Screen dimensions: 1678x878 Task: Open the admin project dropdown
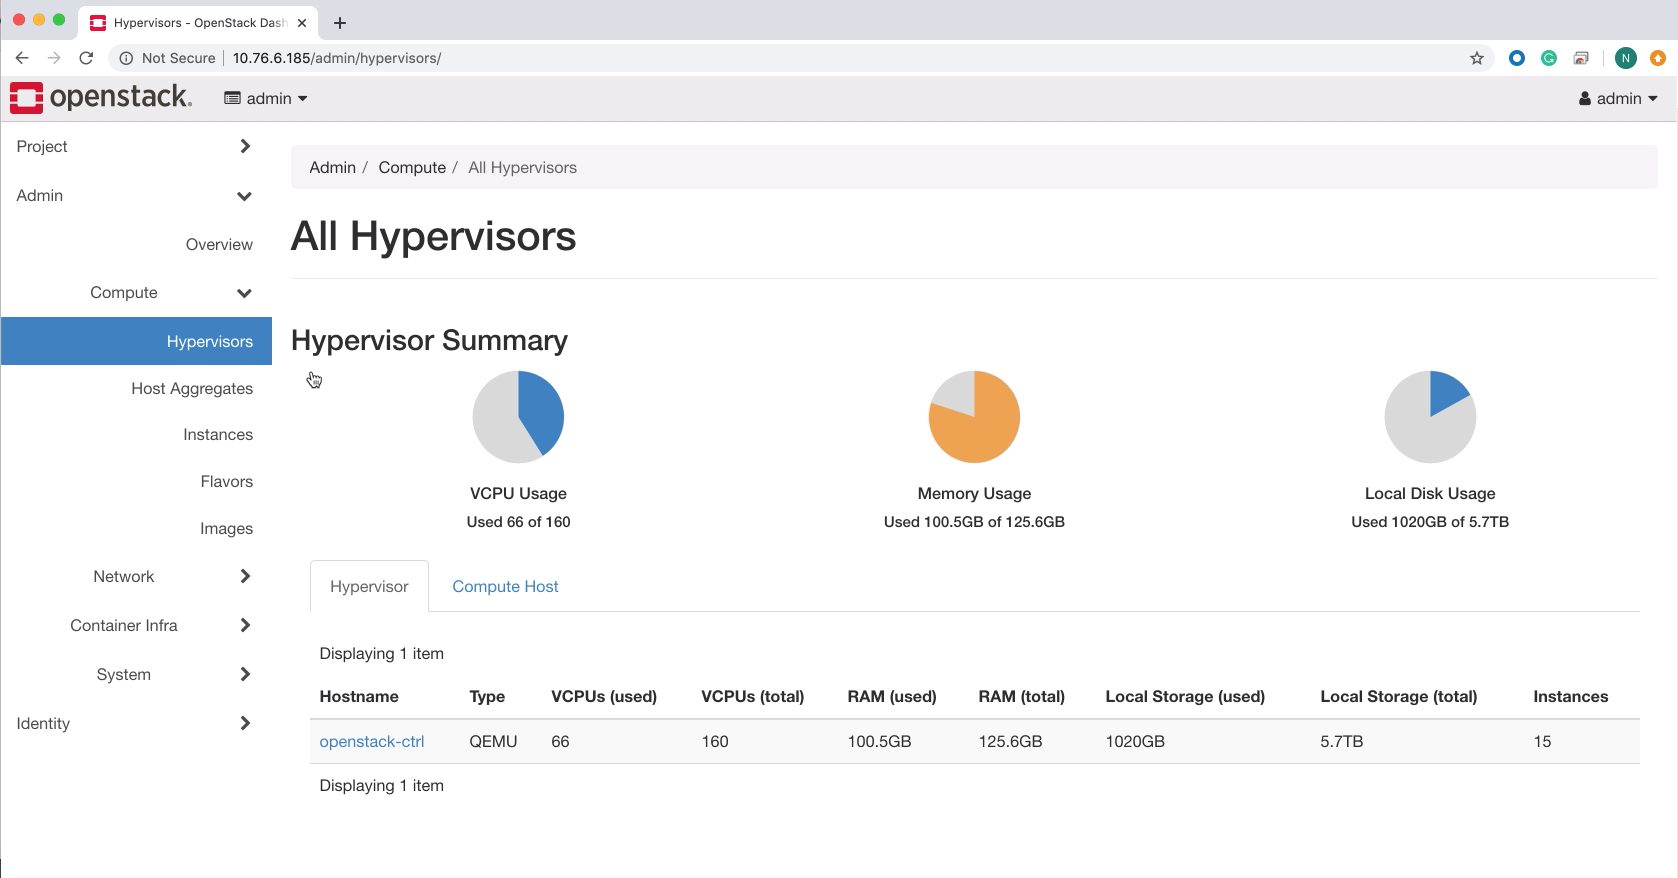point(266,98)
